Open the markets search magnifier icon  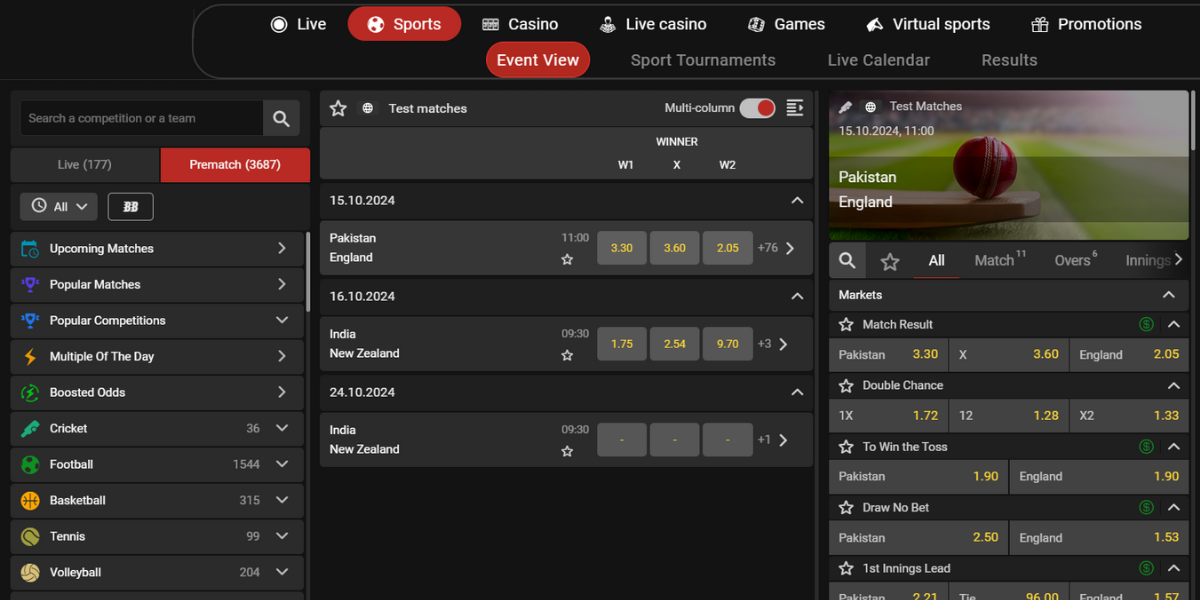[x=846, y=260]
